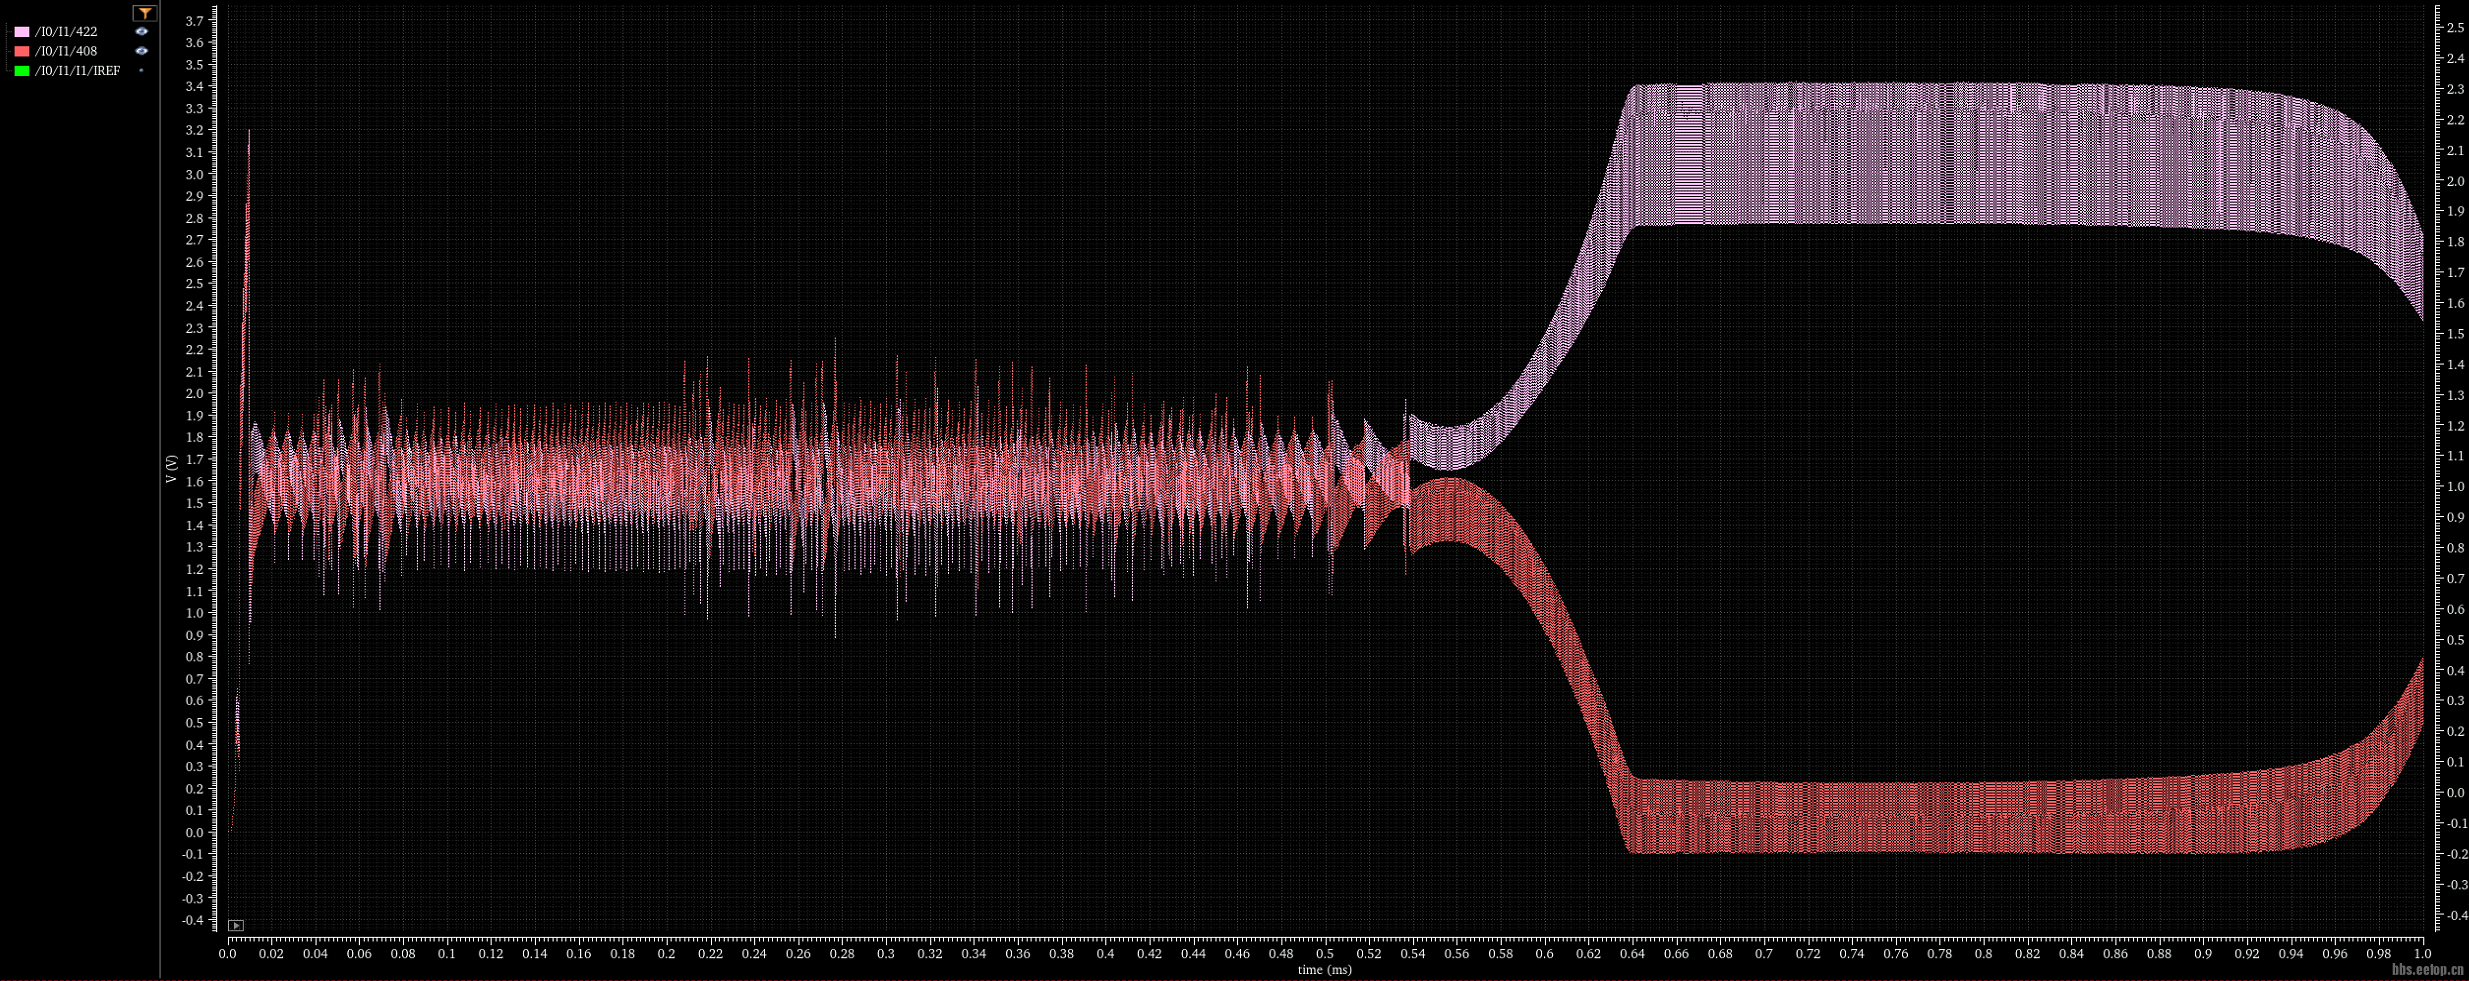
Task: Click the 0.64 tick on the time axis
Action: (x=1632, y=954)
